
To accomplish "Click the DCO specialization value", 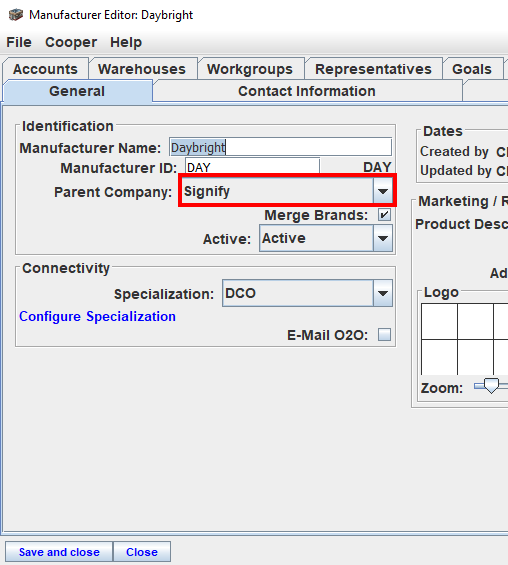I will click(240, 293).
